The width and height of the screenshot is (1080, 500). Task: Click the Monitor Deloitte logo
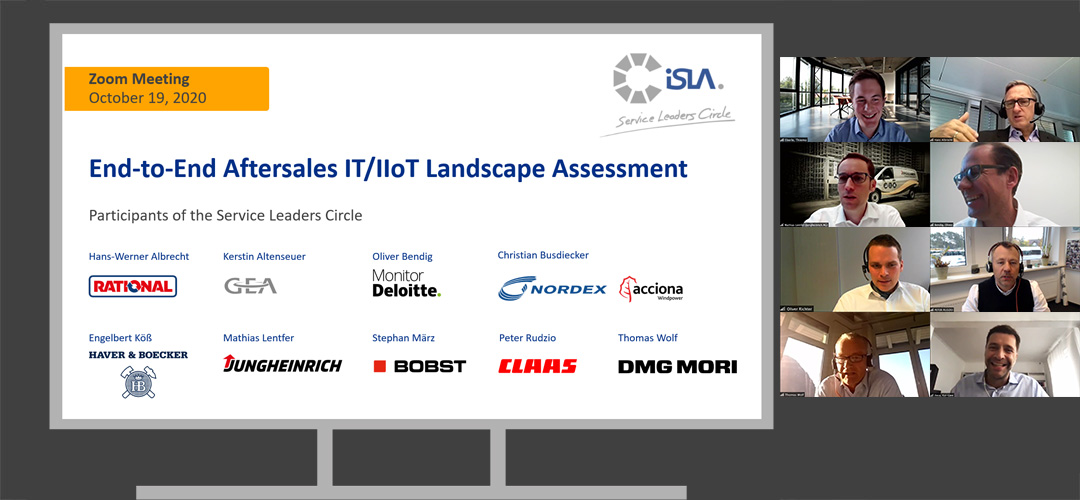coord(406,283)
